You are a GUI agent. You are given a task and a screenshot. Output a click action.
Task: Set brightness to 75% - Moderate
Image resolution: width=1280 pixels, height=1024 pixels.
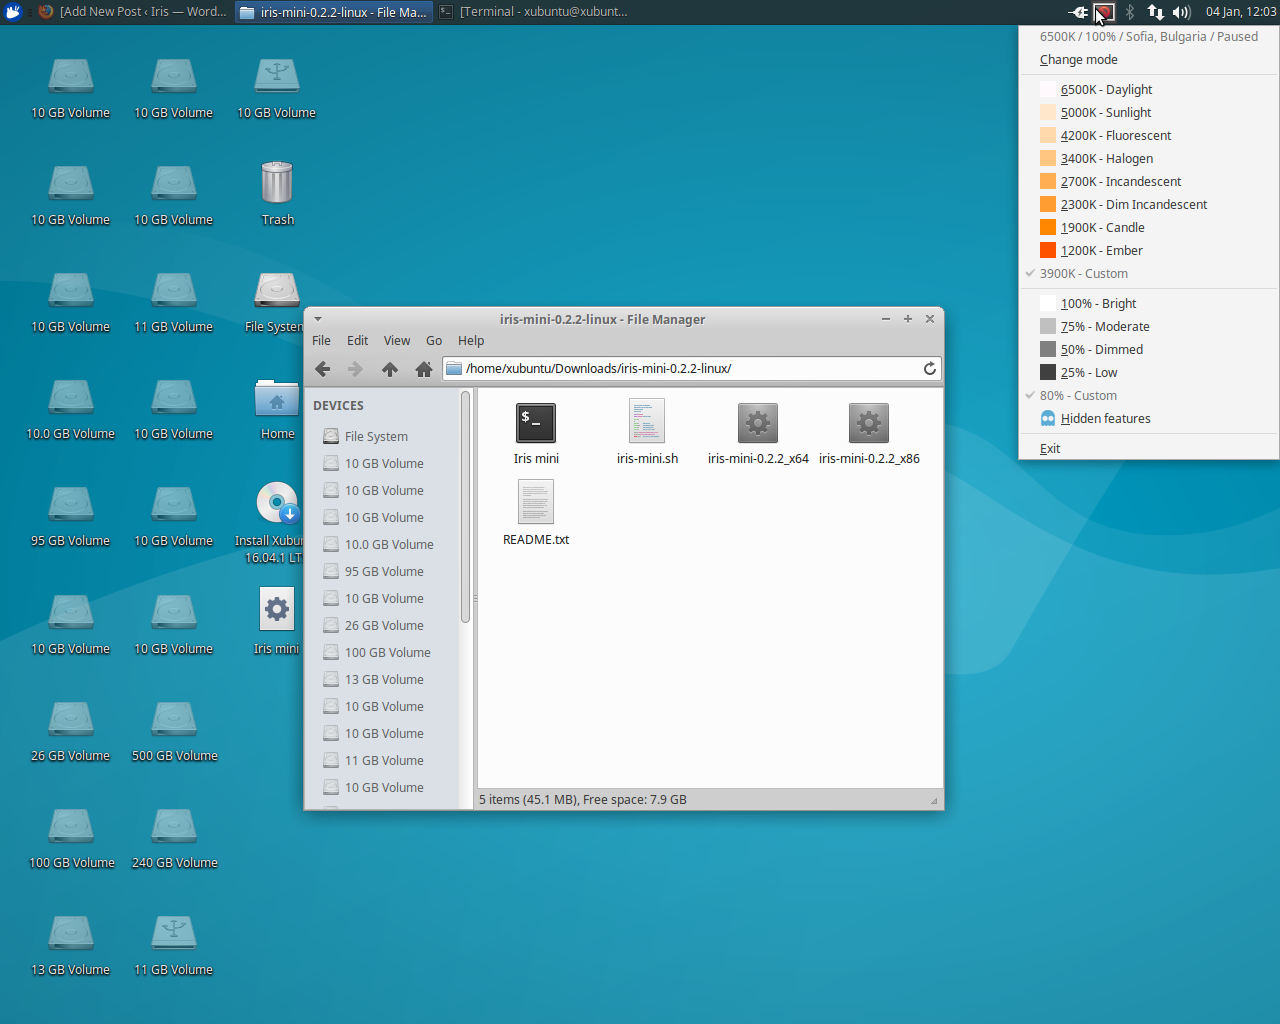[x=1149, y=326]
